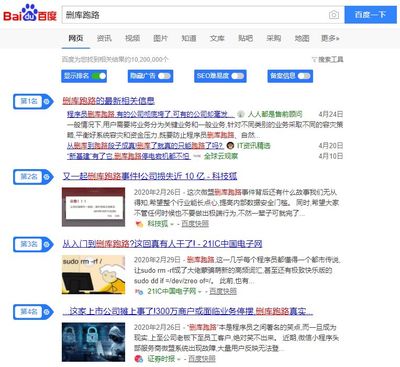Open 删库跑路的最新相关信息 result
The width and height of the screenshot is (400, 367).
[x=109, y=101]
